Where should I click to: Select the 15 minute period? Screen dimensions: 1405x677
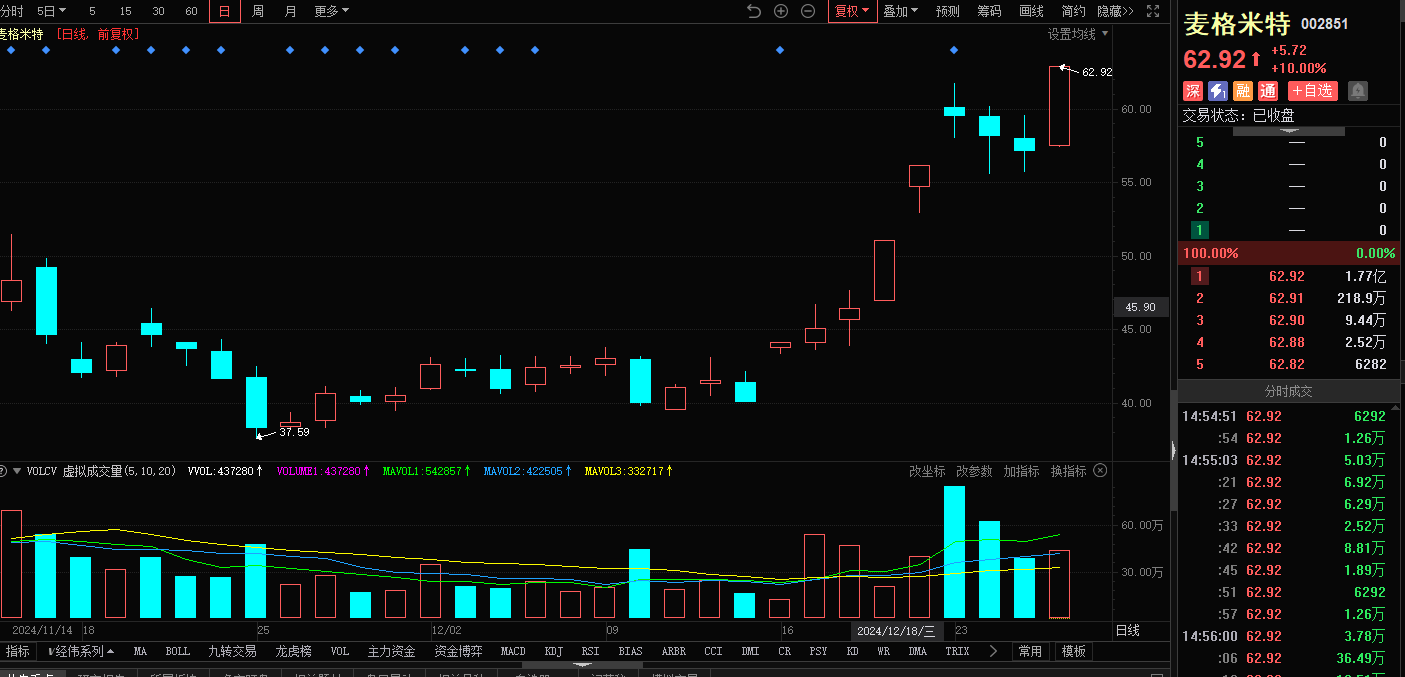coord(125,11)
